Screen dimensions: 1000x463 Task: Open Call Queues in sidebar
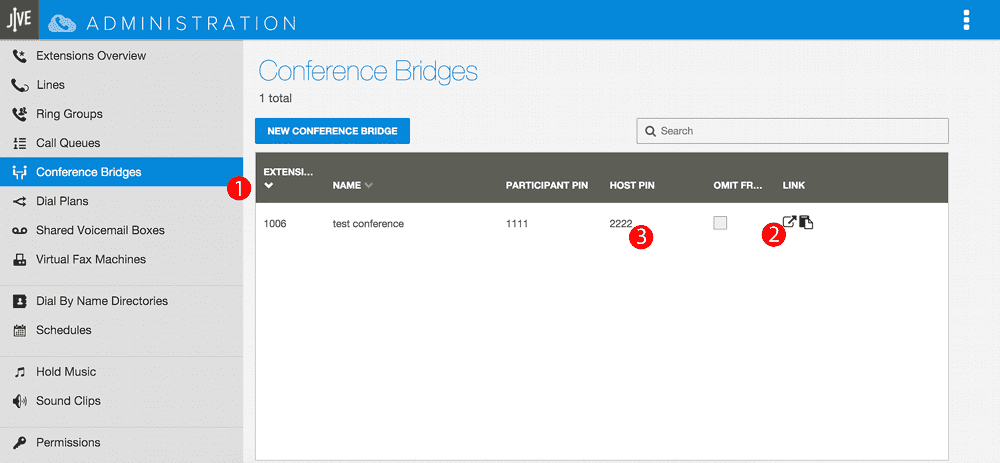(68, 143)
